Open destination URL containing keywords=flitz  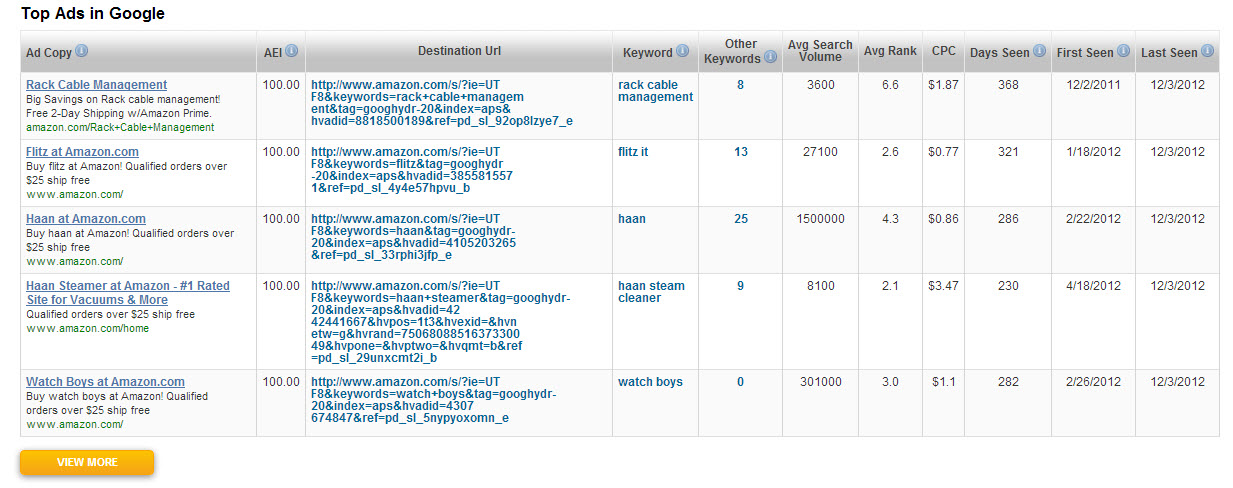(412, 170)
